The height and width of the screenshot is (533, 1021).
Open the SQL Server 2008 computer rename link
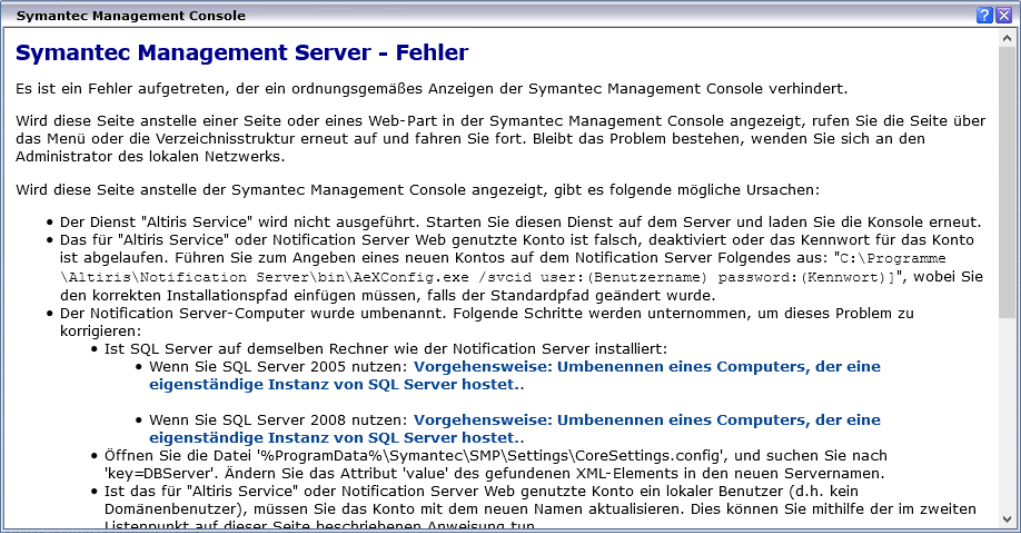(x=647, y=420)
